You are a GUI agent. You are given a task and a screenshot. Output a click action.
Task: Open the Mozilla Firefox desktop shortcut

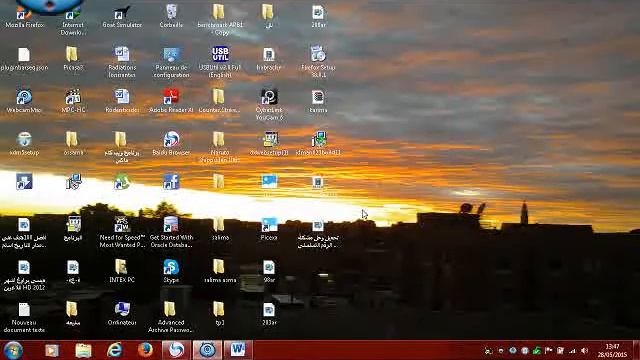(x=24, y=17)
